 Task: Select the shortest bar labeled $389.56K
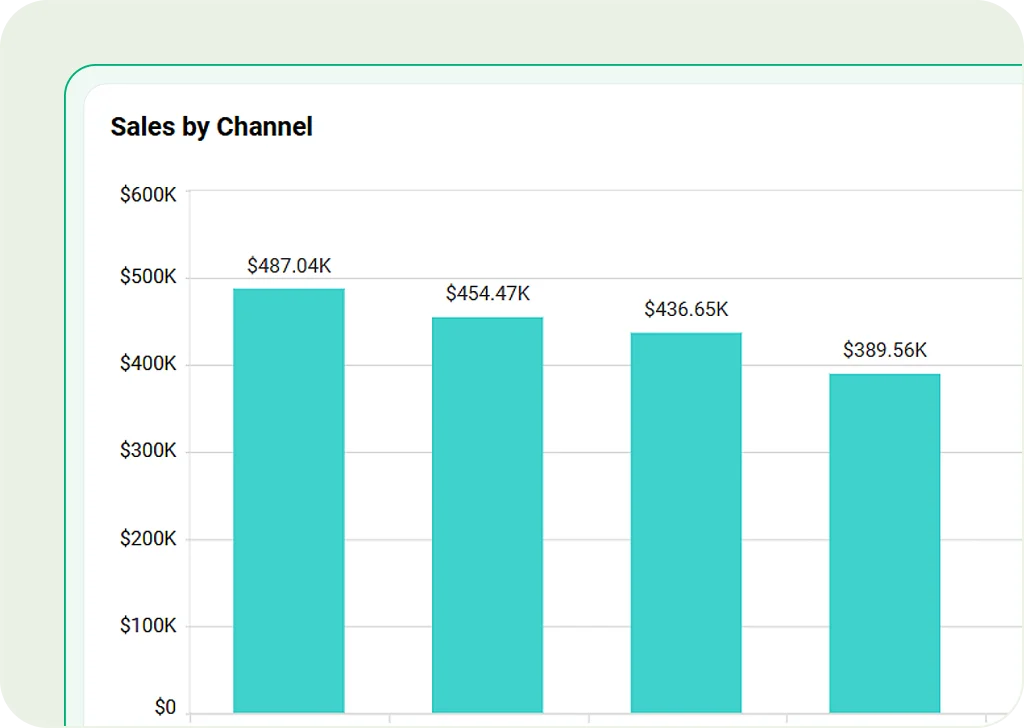pyautogui.click(x=884, y=543)
